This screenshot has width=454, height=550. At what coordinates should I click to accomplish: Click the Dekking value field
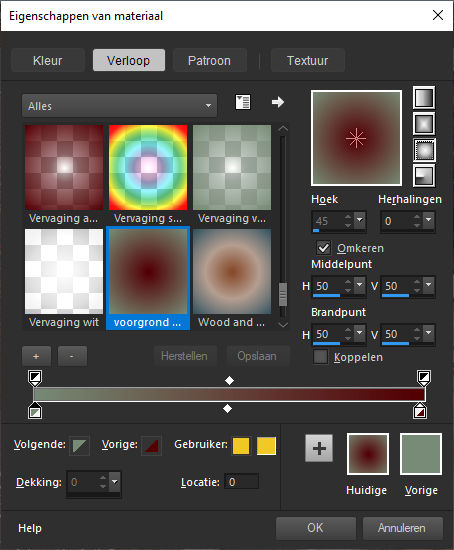tap(84, 482)
